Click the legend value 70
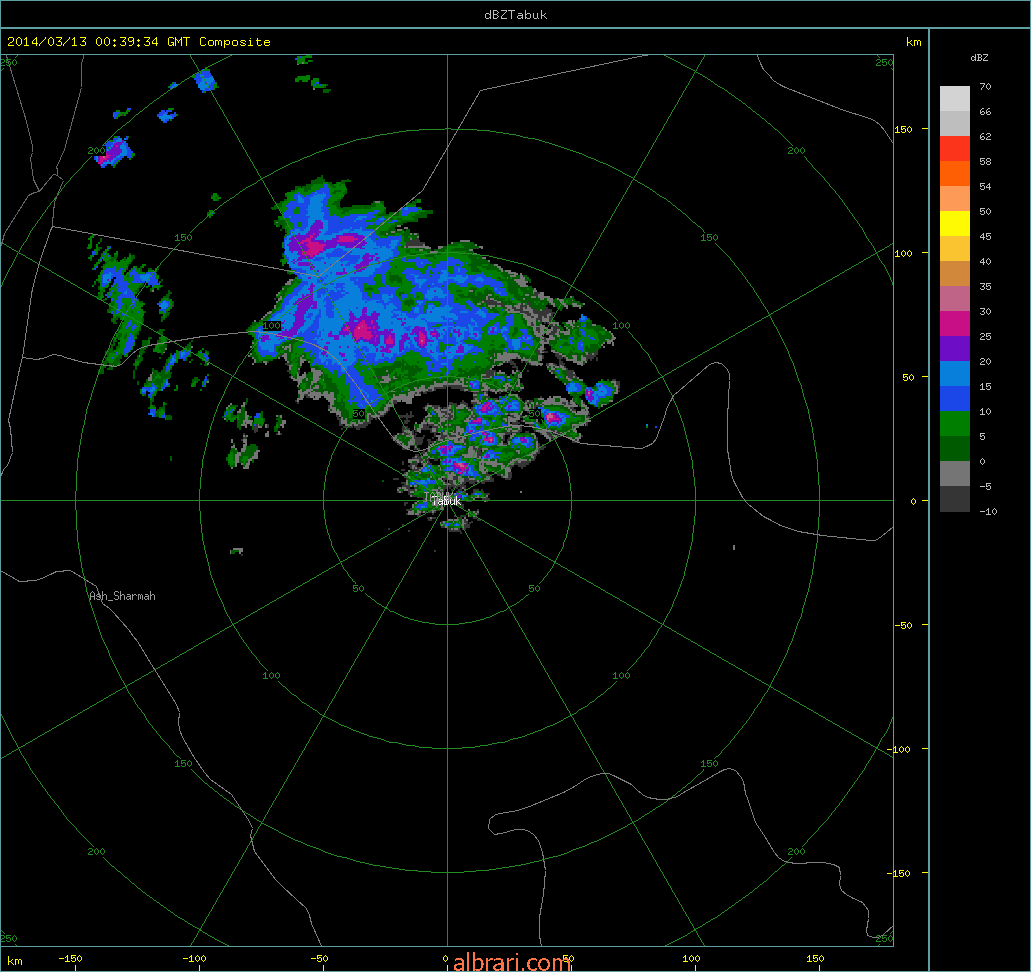The width and height of the screenshot is (1031, 972). pos(985,86)
